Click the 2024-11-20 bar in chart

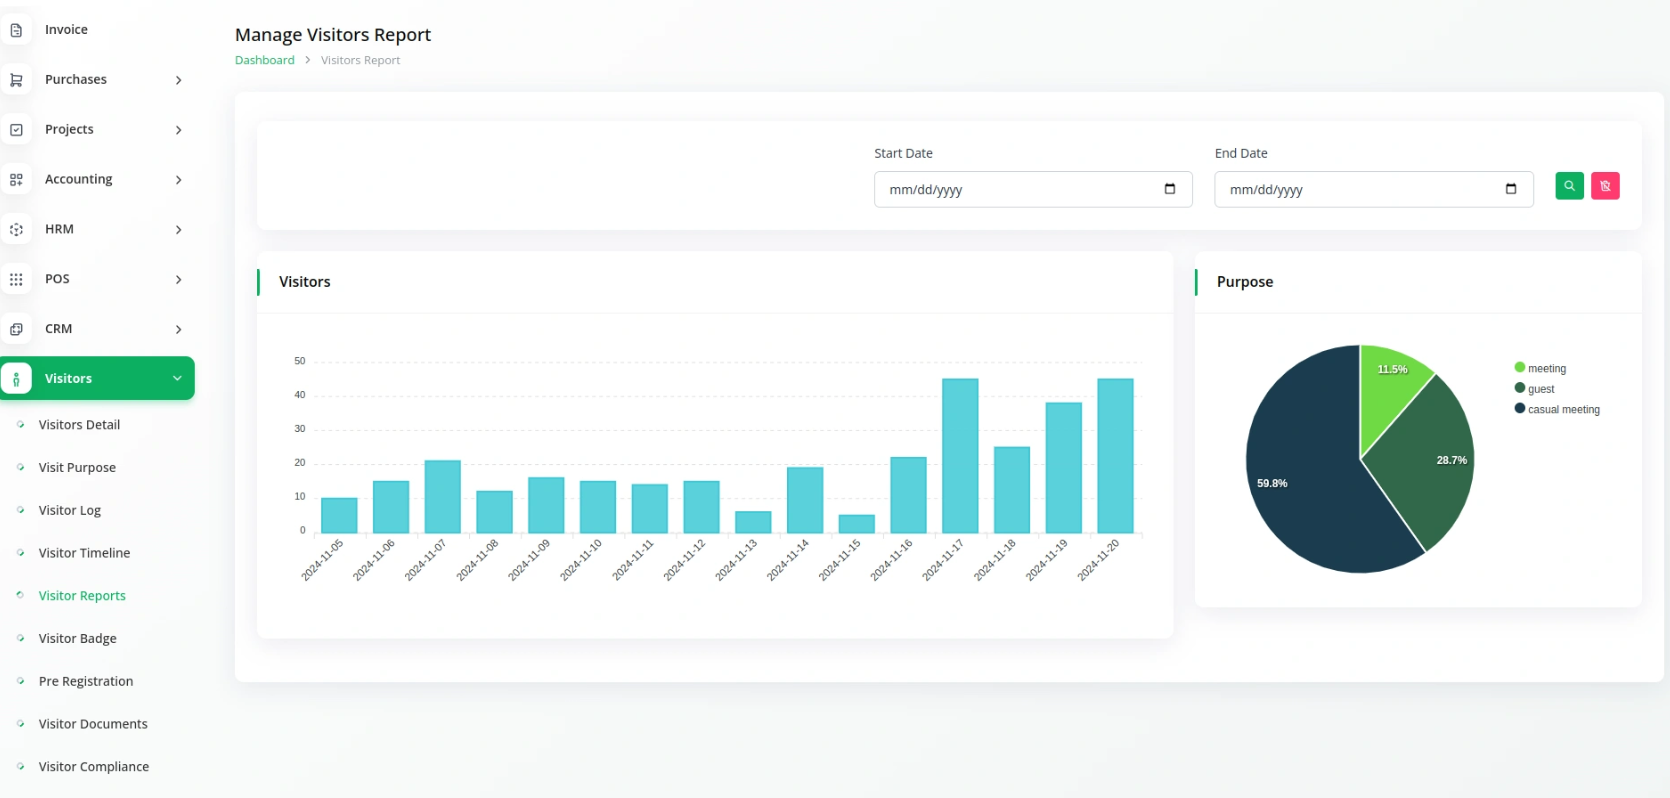point(1115,456)
